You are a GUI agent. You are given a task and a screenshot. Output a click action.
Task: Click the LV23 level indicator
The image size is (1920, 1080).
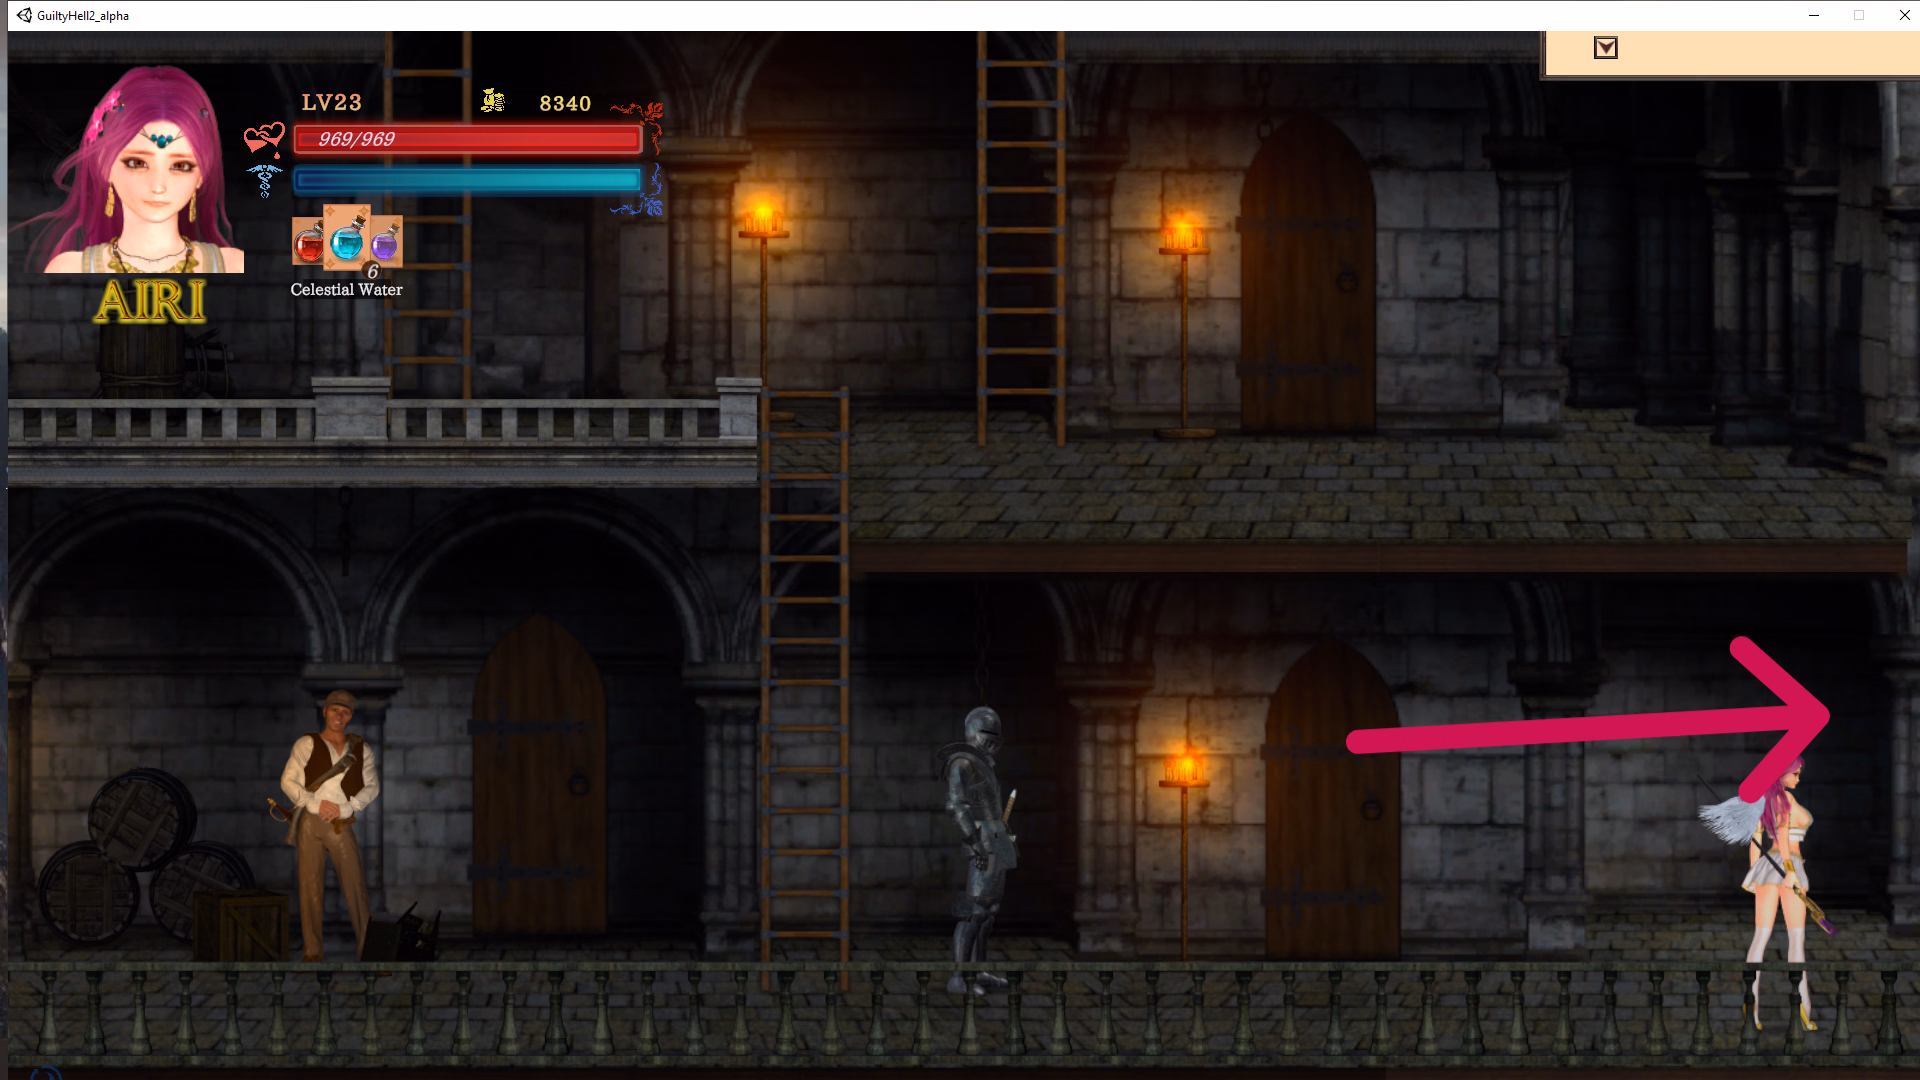coord(331,103)
